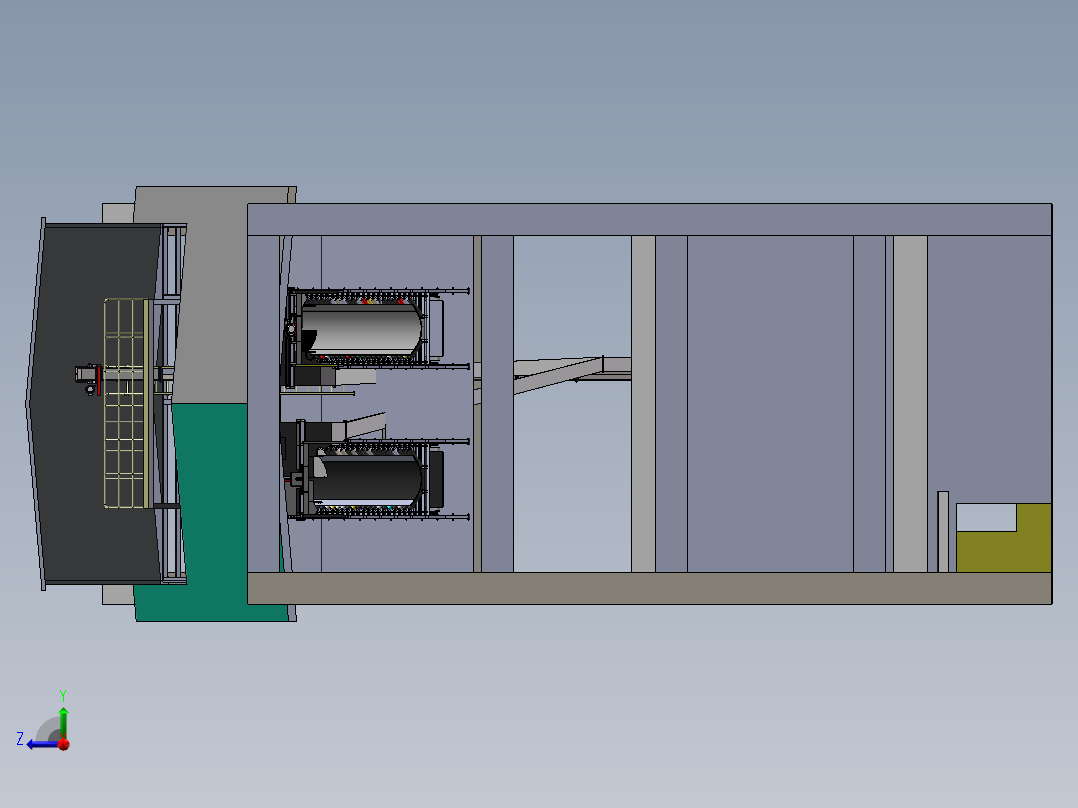Select the small motor with red bracket

pyautogui.click(x=89, y=379)
